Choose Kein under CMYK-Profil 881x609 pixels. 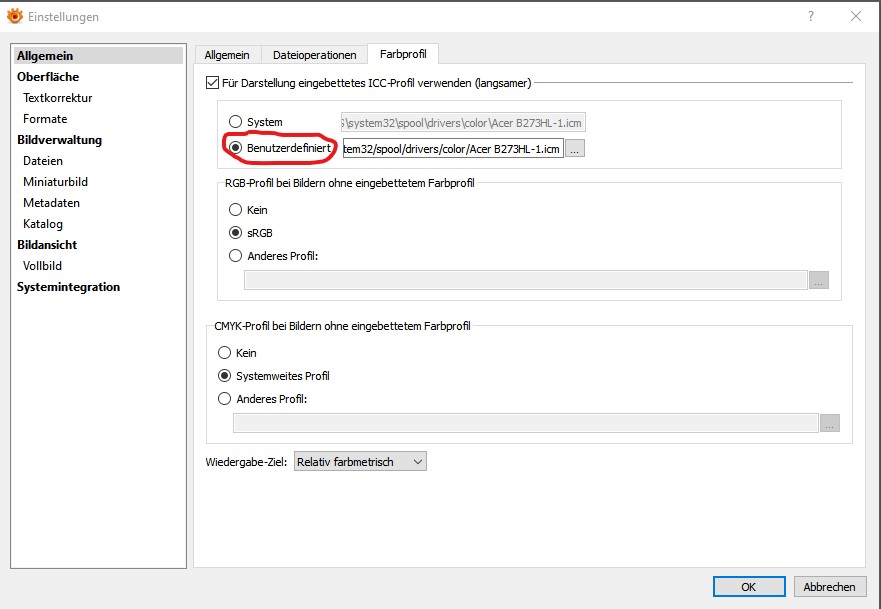[x=224, y=353]
